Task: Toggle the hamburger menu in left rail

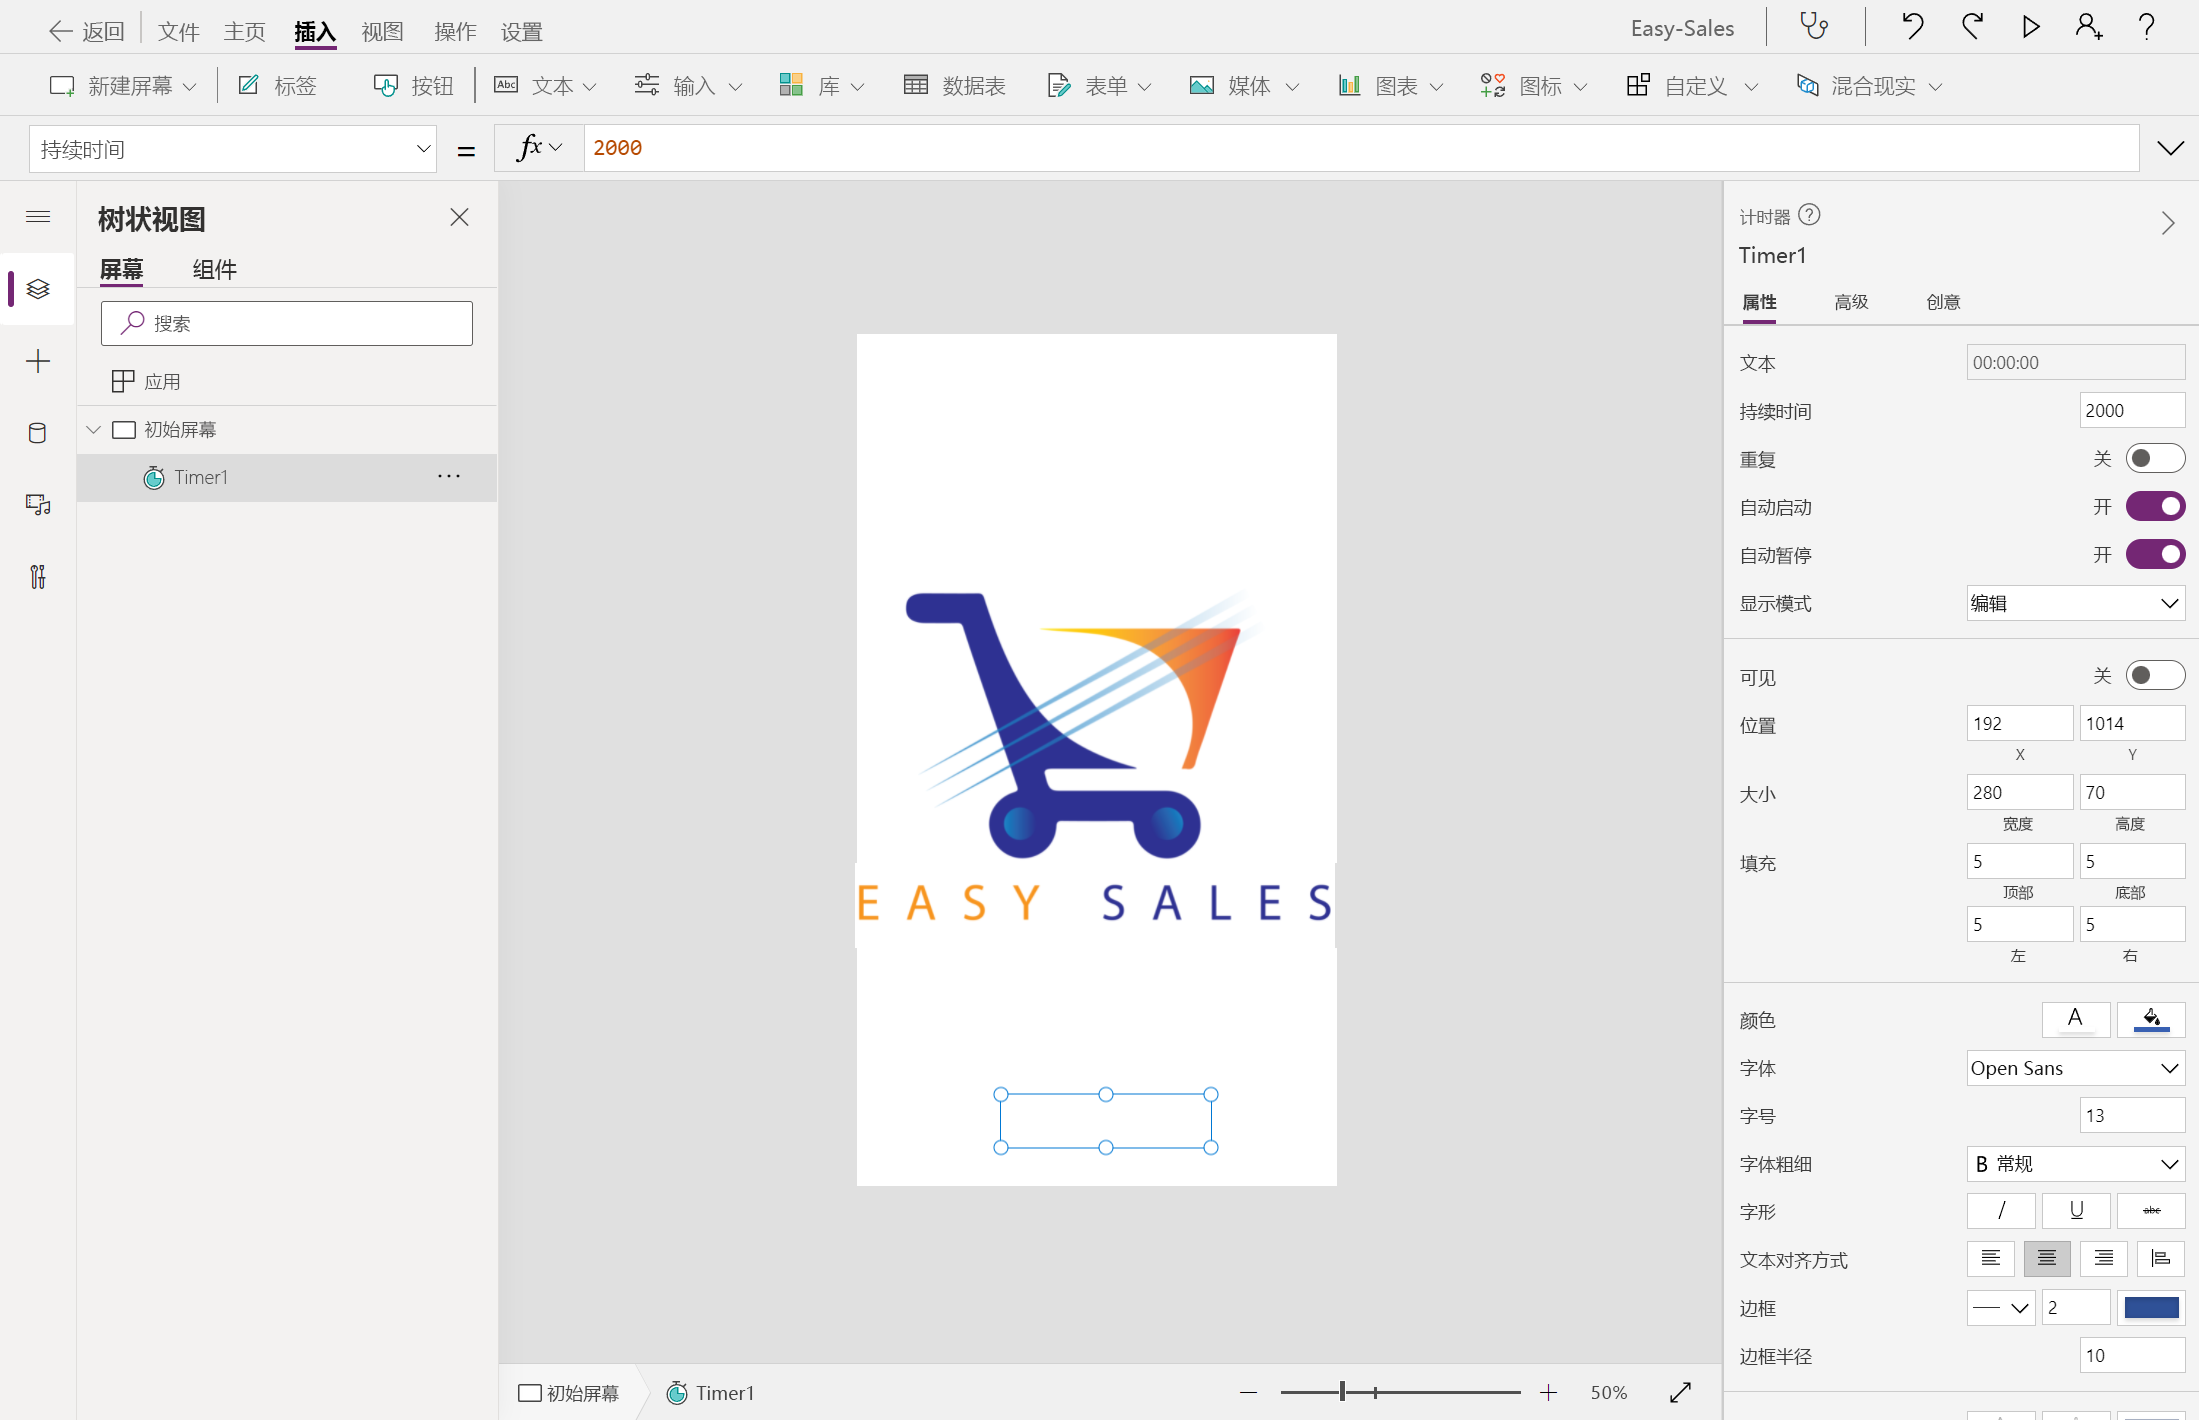Action: [x=38, y=217]
